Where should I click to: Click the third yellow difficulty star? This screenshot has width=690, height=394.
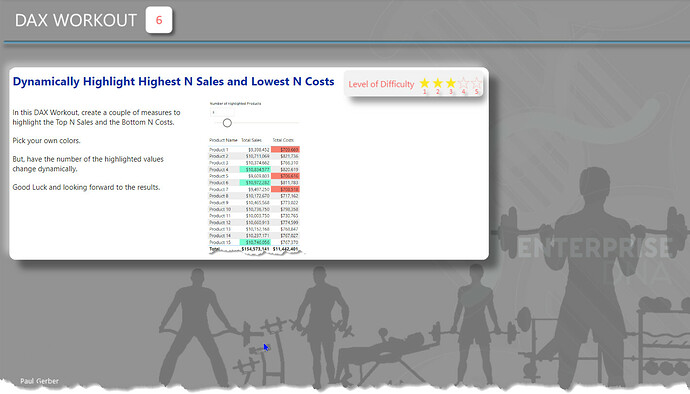(x=451, y=83)
